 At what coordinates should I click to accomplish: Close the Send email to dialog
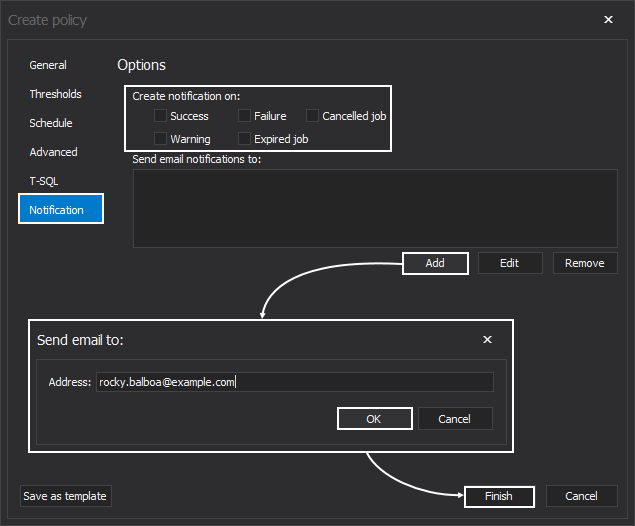point(487,339)
